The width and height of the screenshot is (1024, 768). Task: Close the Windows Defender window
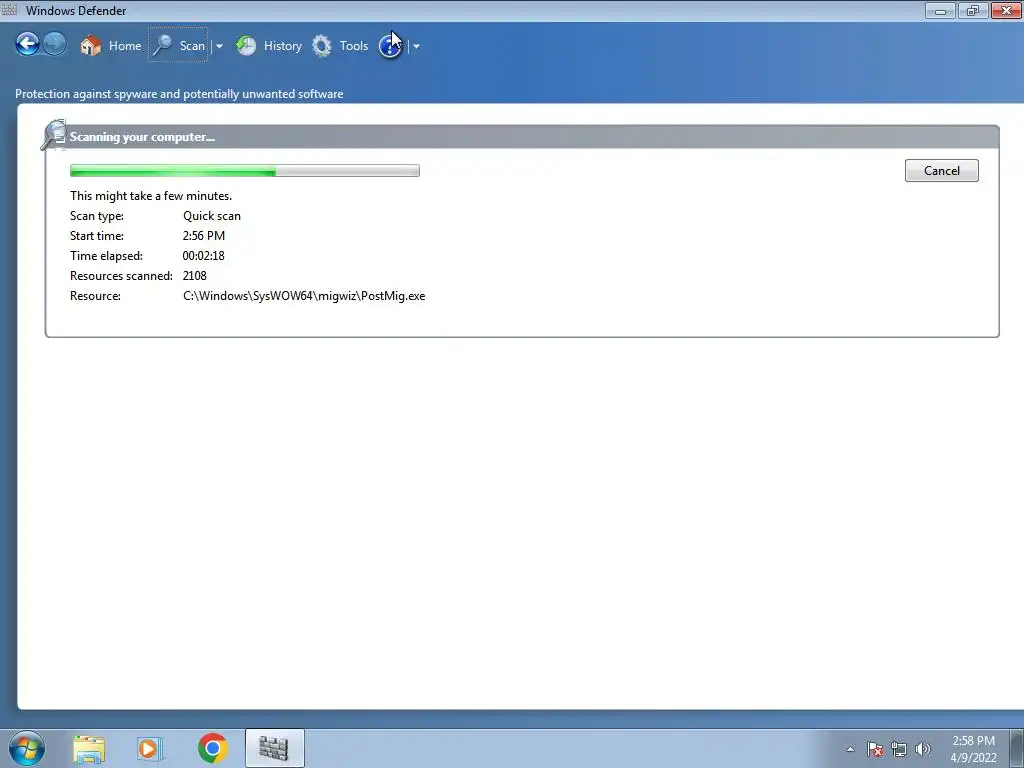click(x=1006, y=10)
